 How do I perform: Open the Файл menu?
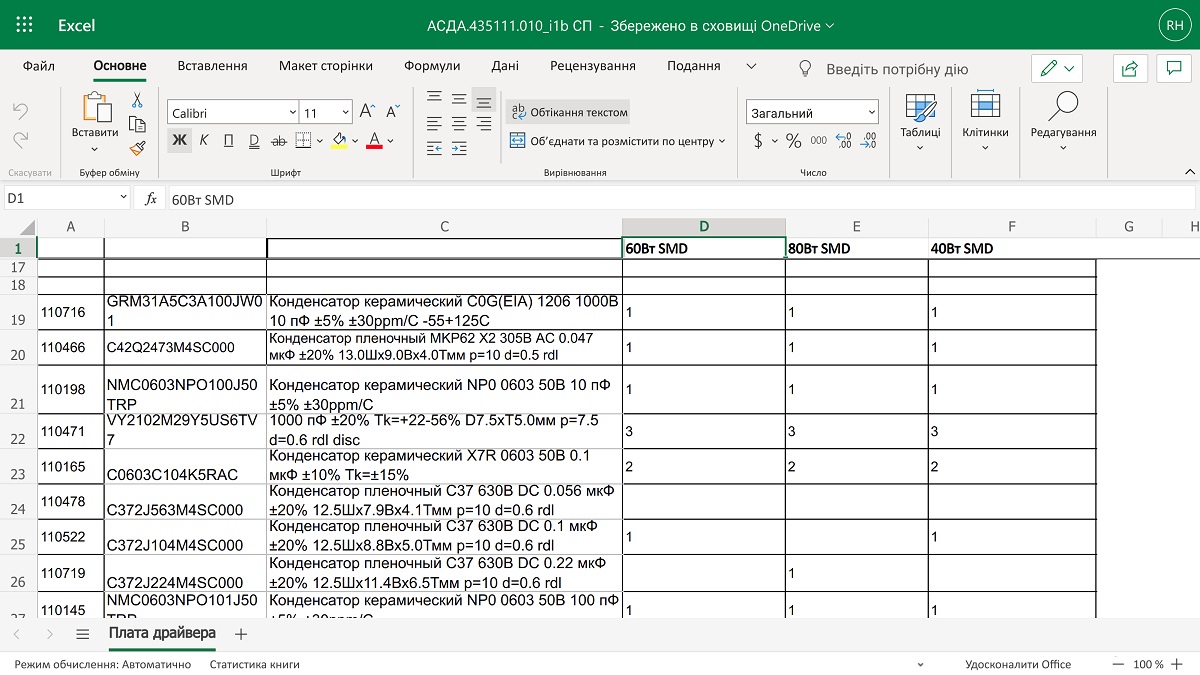click(x=38, y=66)
